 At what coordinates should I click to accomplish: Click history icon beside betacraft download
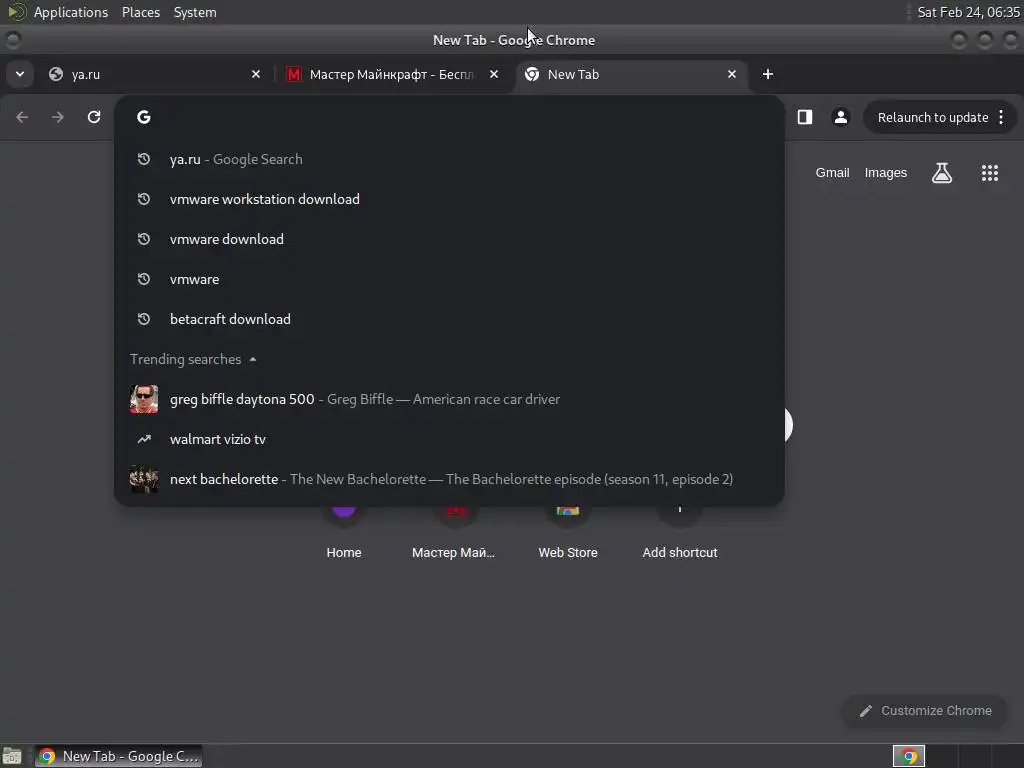pyautogui.click(x=144, y=319)
